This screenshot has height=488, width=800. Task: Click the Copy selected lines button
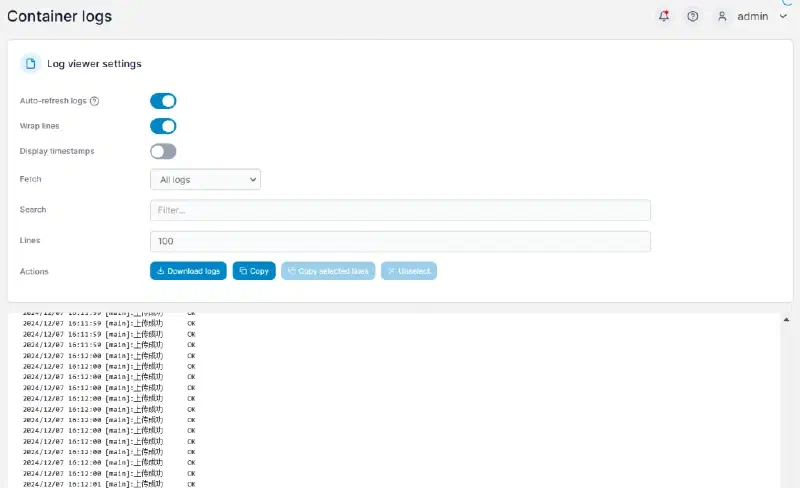pos(328,271)
